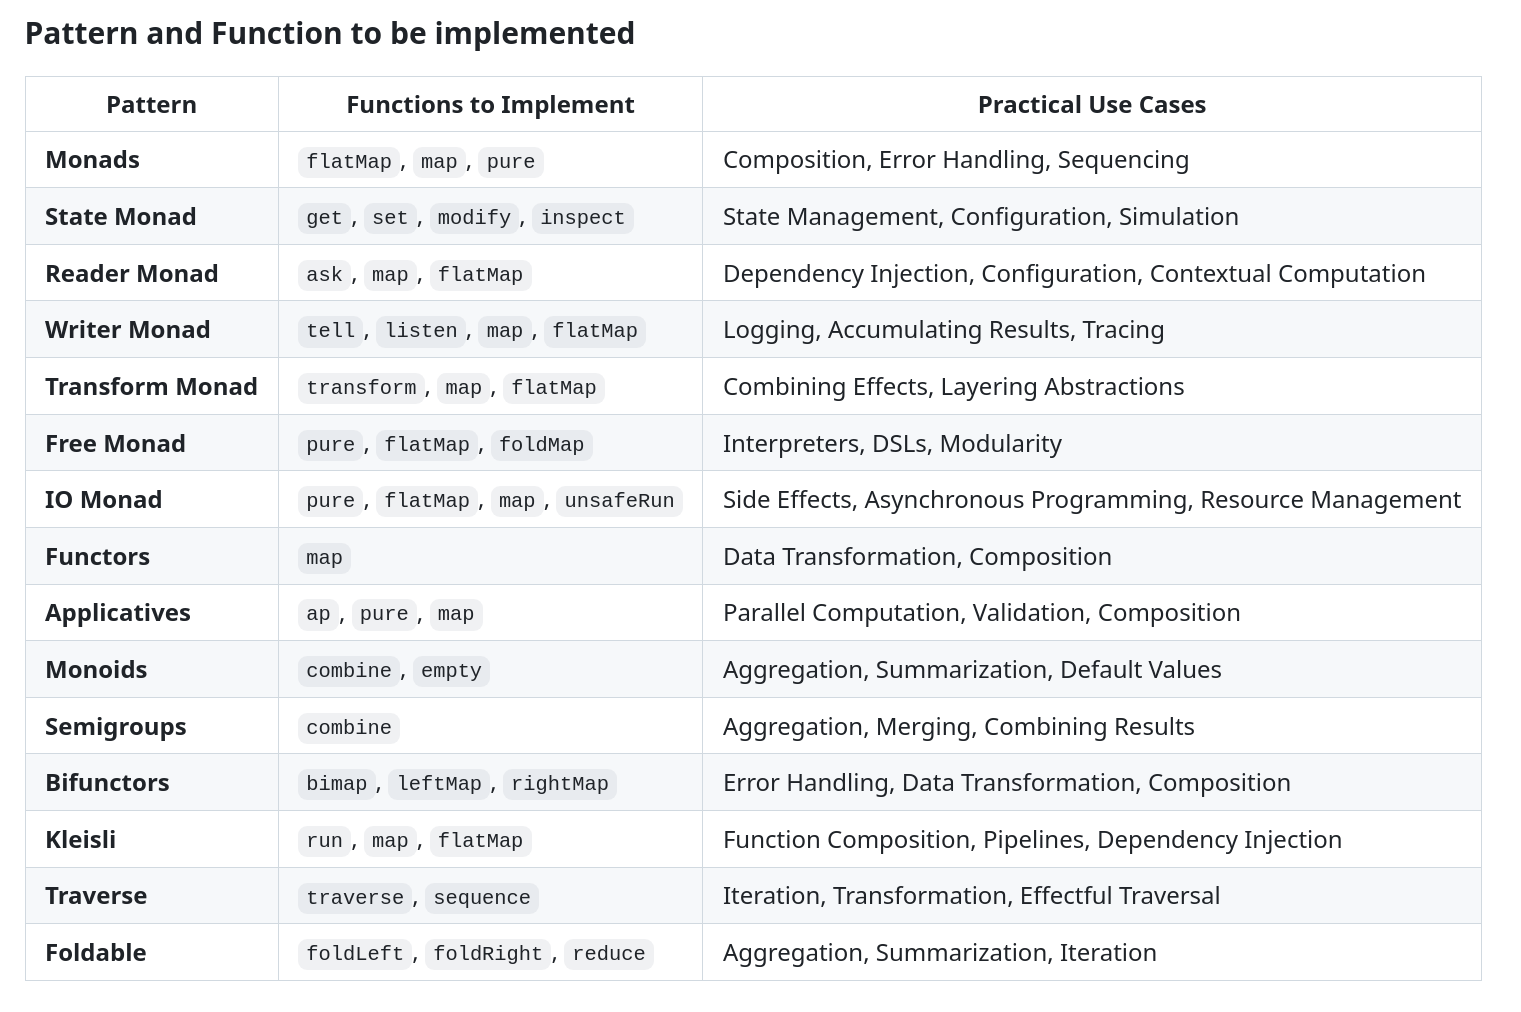Click the 'rightMap' code tag
The image size is (1521, 1012).
(x=559, y=784)
